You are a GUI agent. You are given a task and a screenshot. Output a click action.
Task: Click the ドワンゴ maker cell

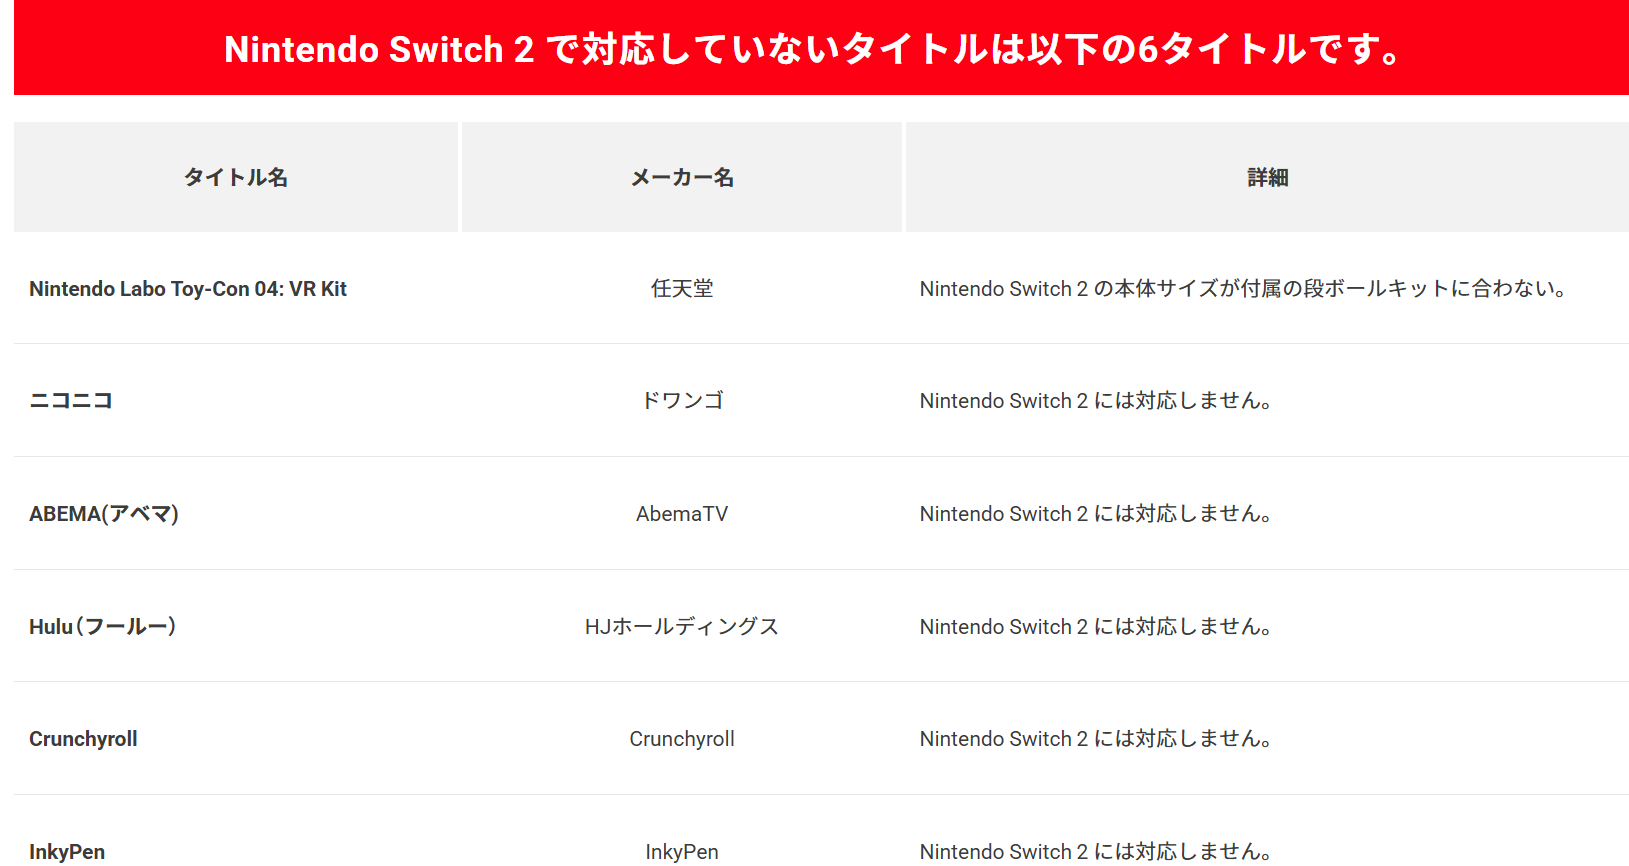pyautogui.click(x=682, y=401)
